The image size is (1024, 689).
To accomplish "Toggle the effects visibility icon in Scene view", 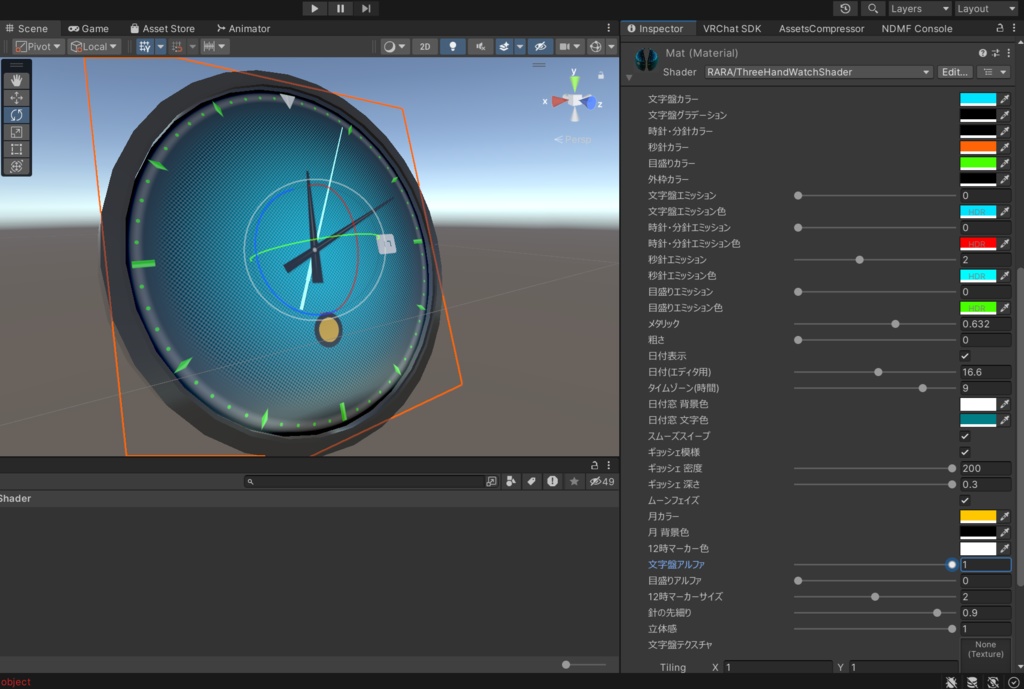I will click(504, 46).
